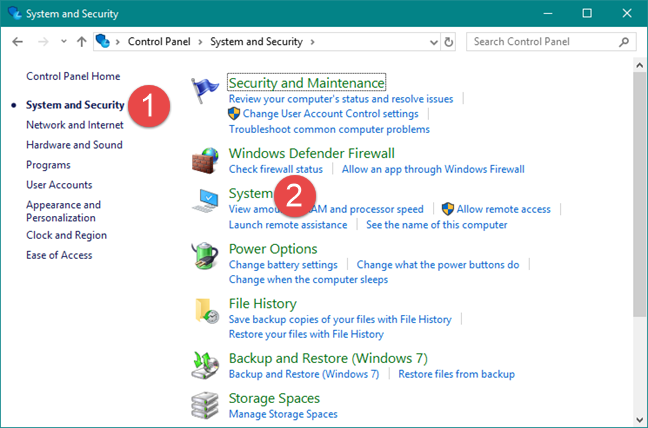Click the Backup and Restore drive icon
The width and height of the screenshot is (648, 428).
coord(205,365)
